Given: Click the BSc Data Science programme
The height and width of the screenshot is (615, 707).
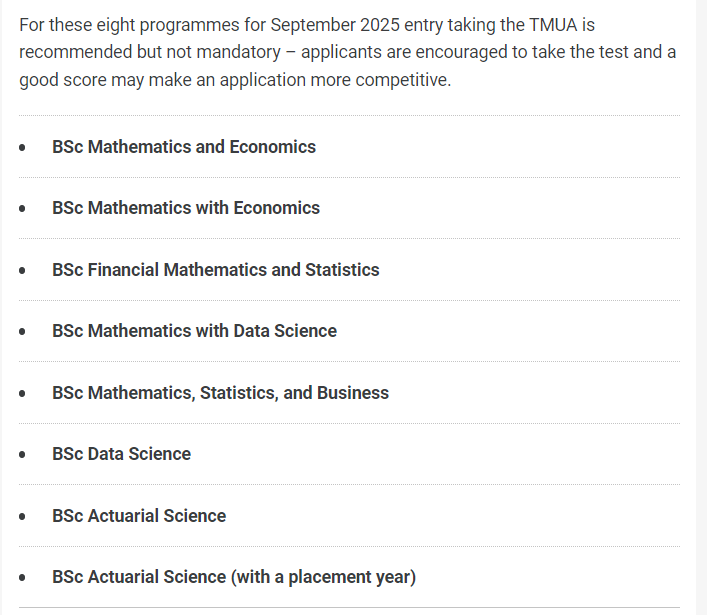Looking at the screenshot, I should (121, 454).
